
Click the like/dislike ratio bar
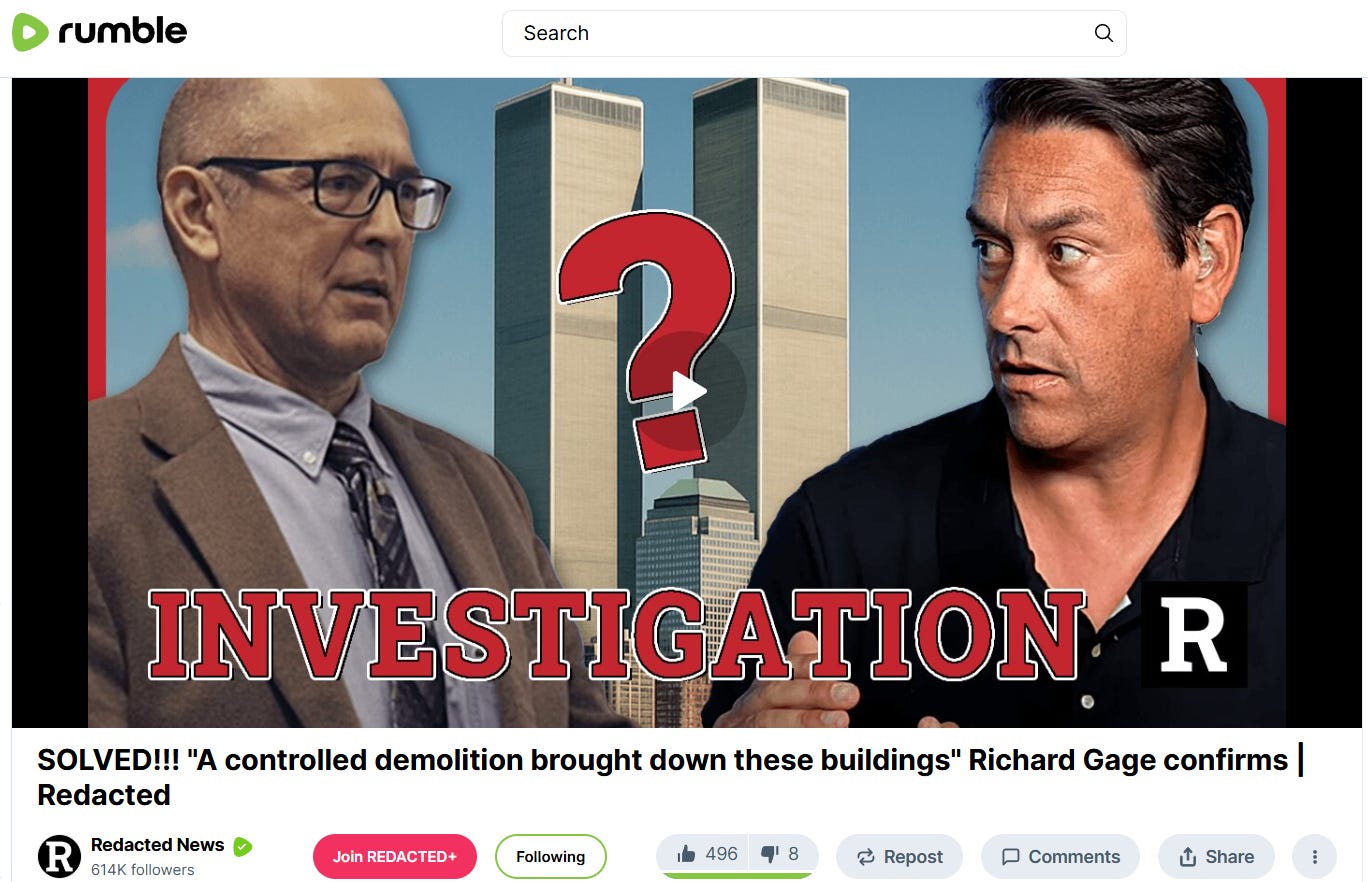(737, 876)
